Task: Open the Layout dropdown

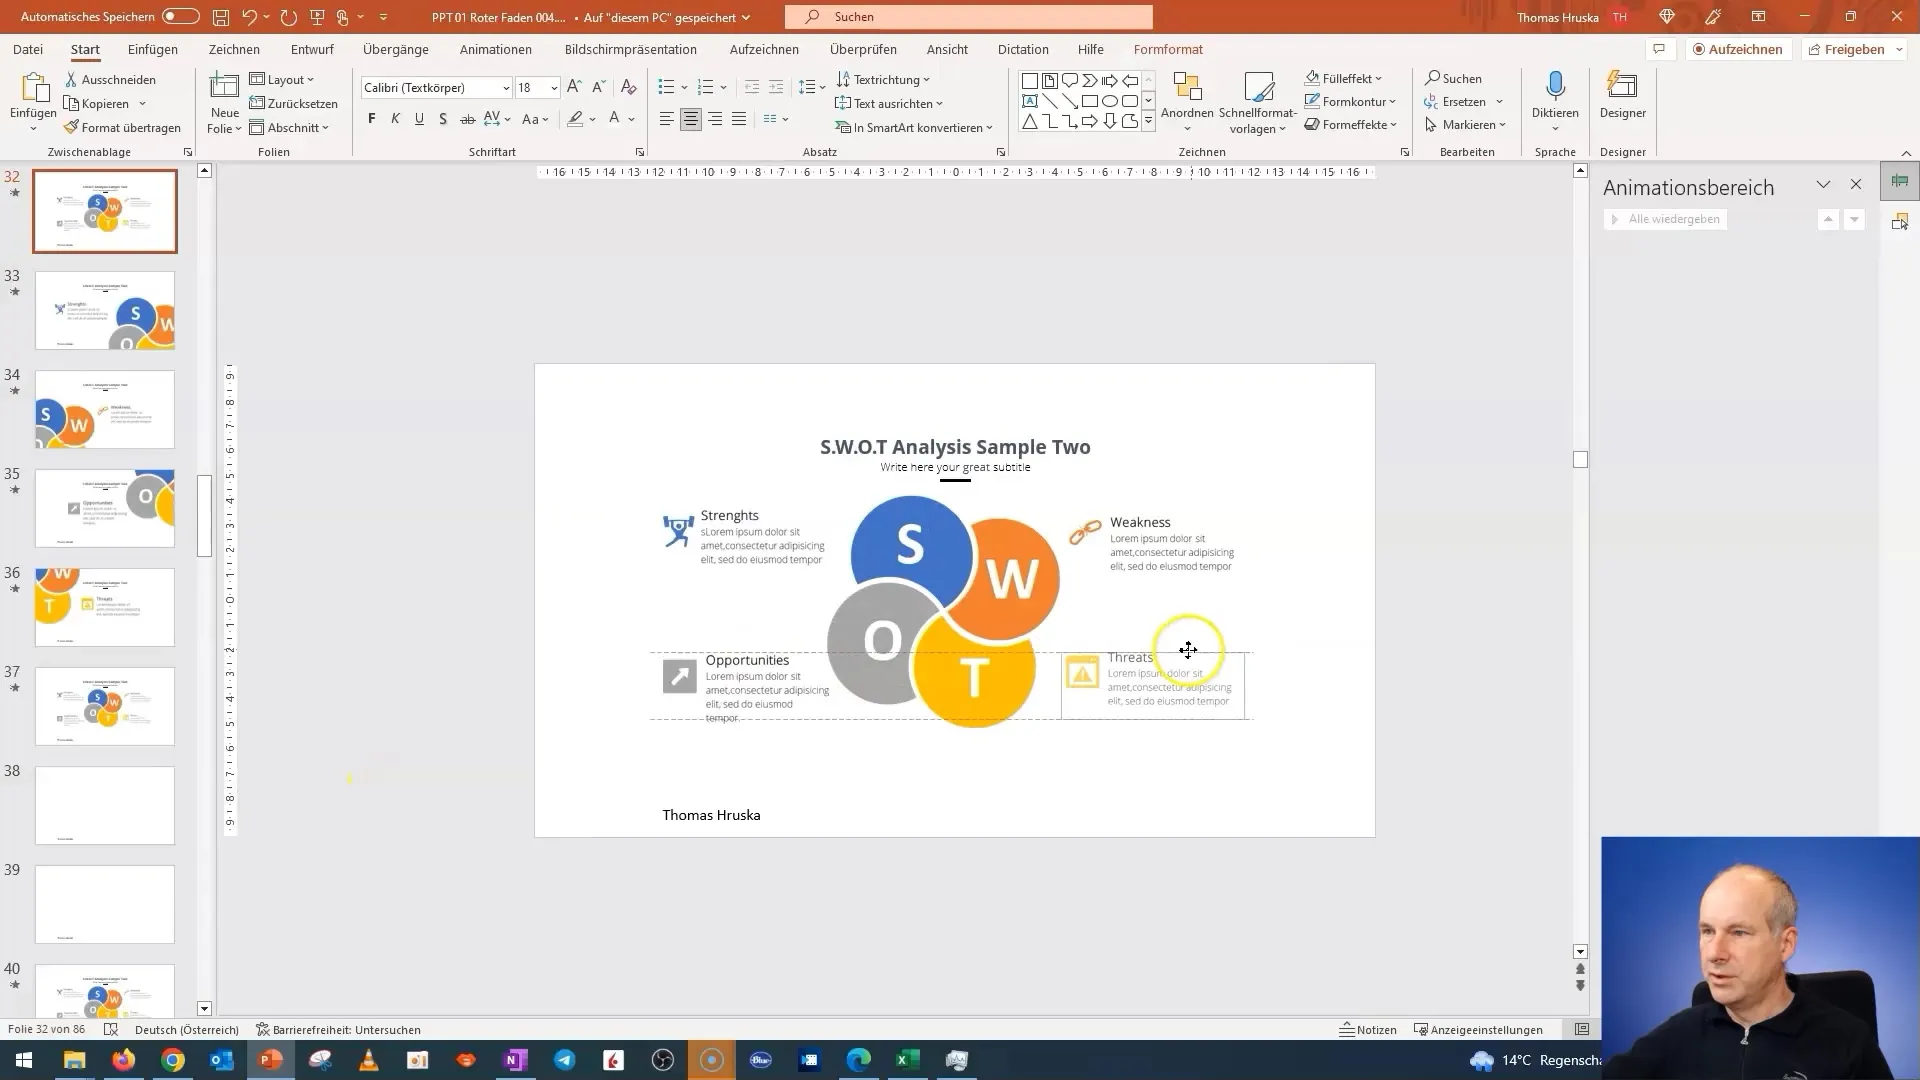Action: [x=282, y=79]
